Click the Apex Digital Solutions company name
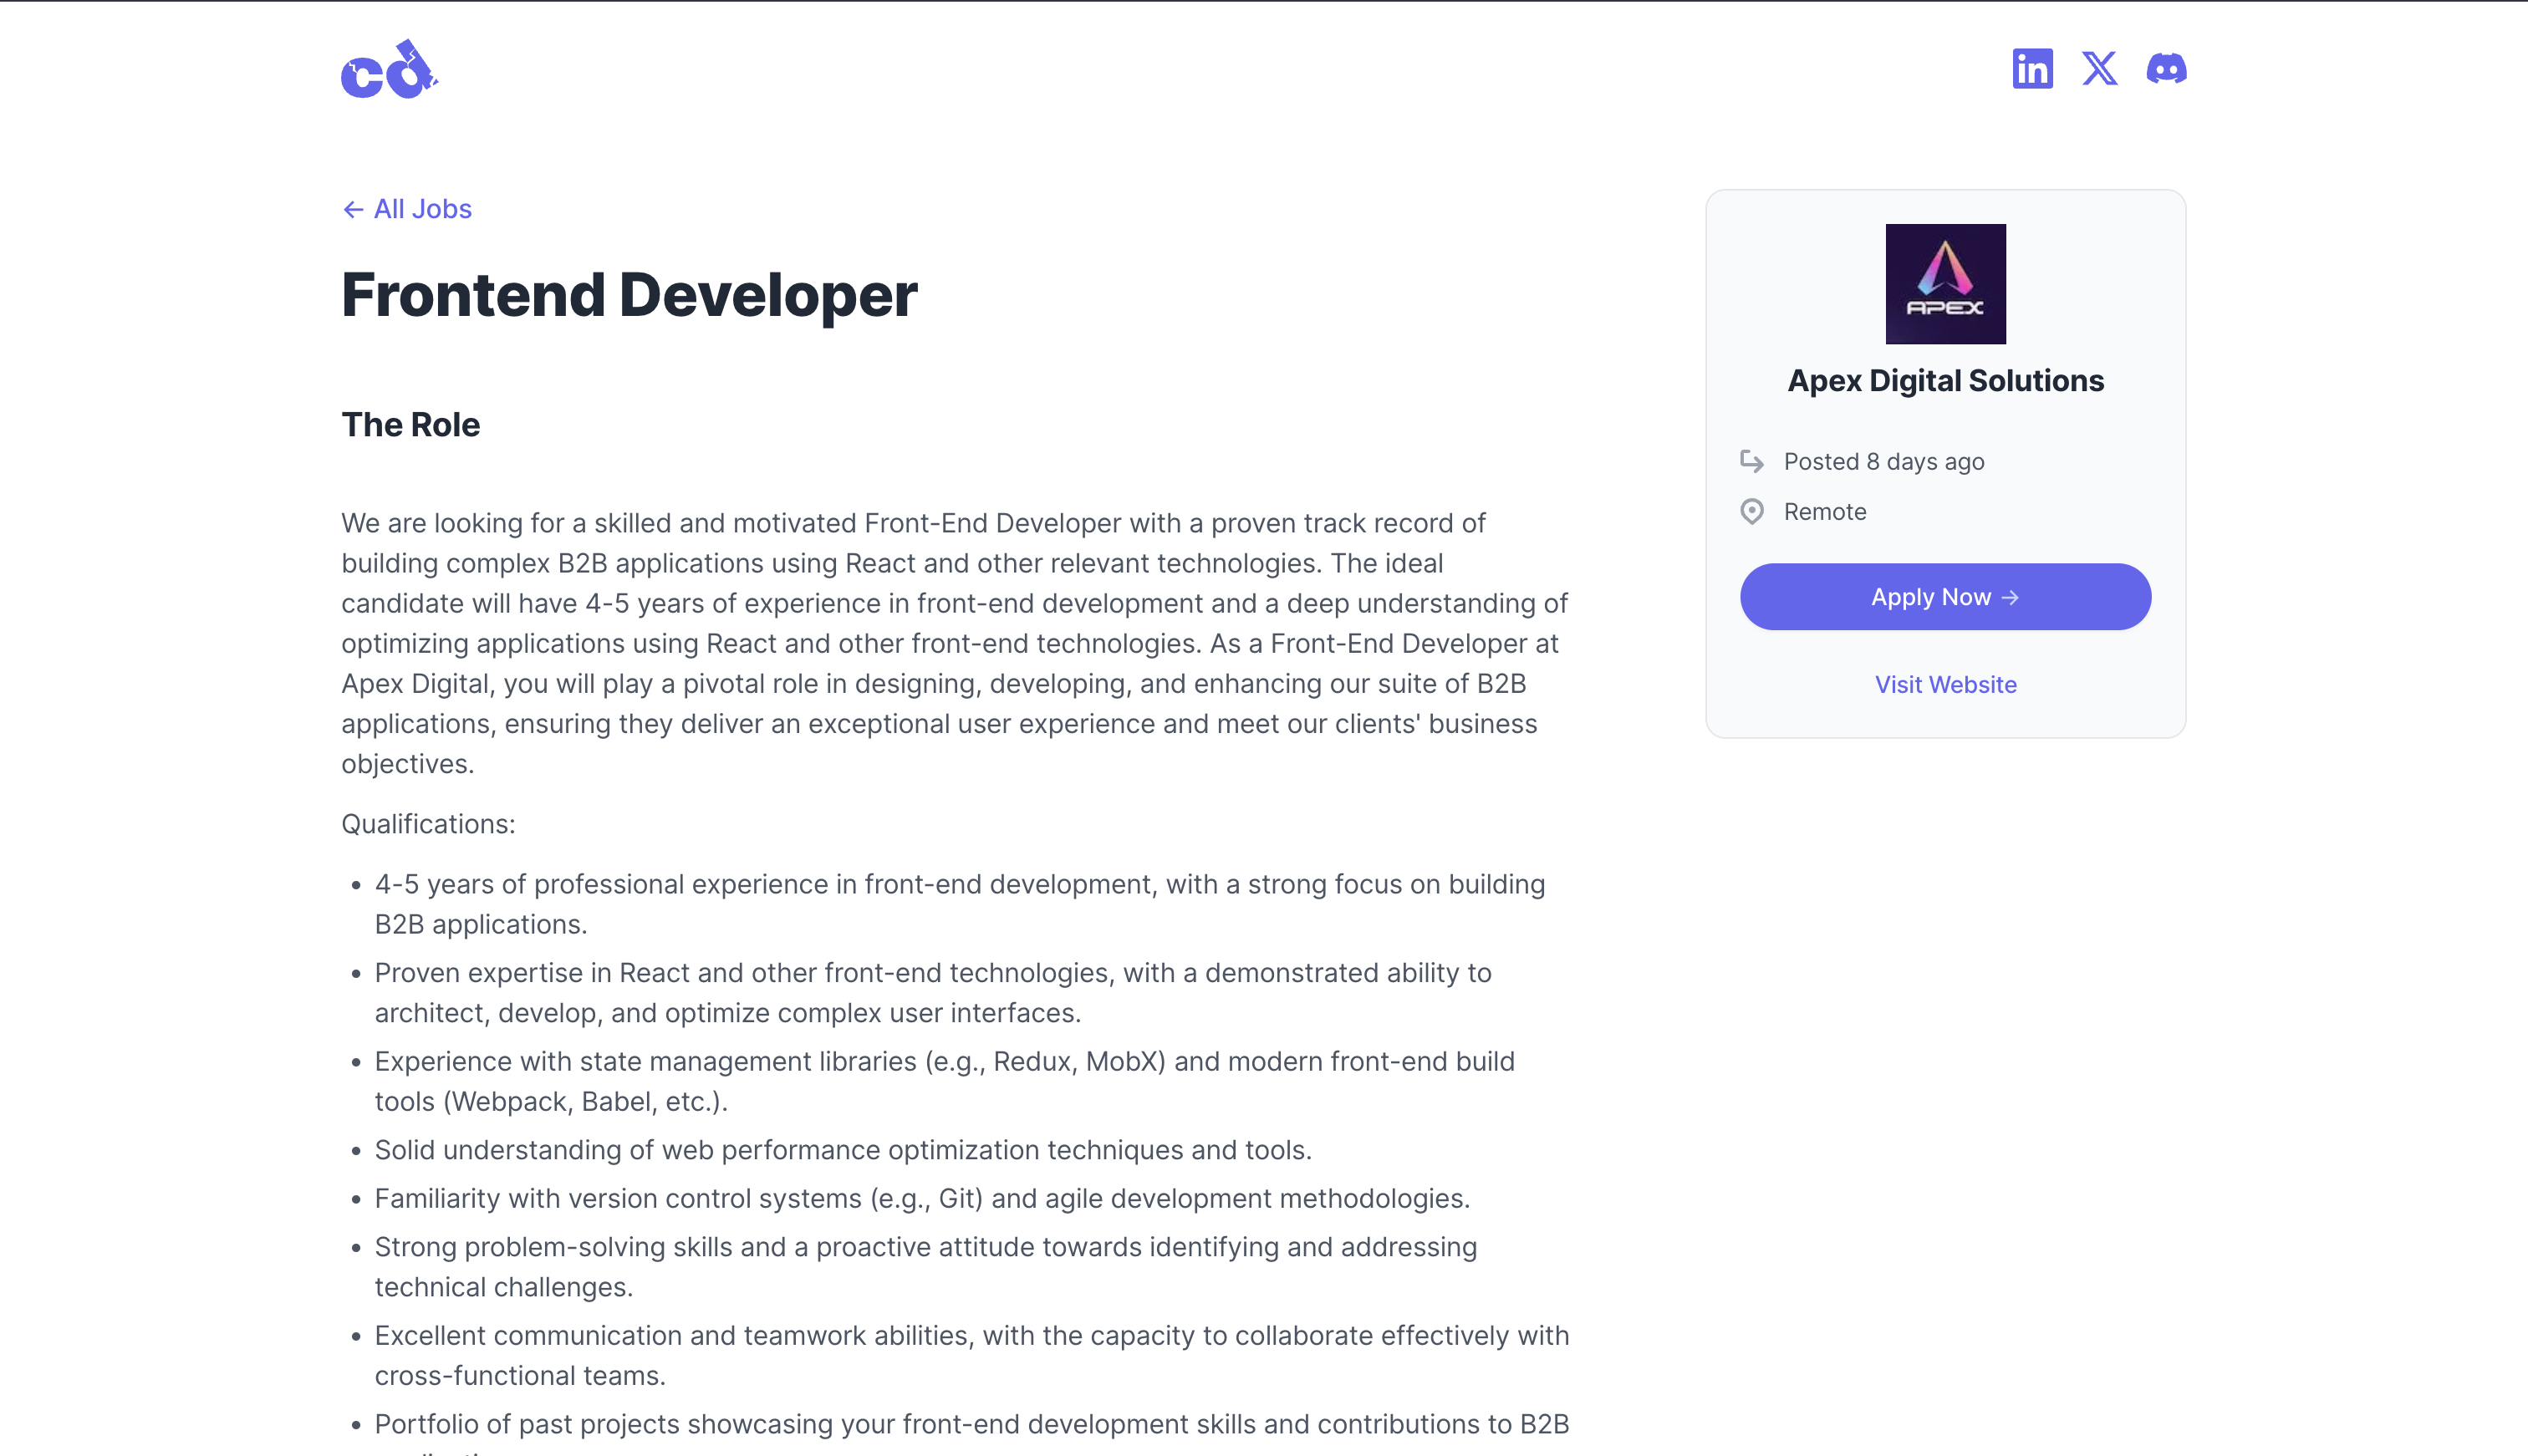 click(1945, 381)
